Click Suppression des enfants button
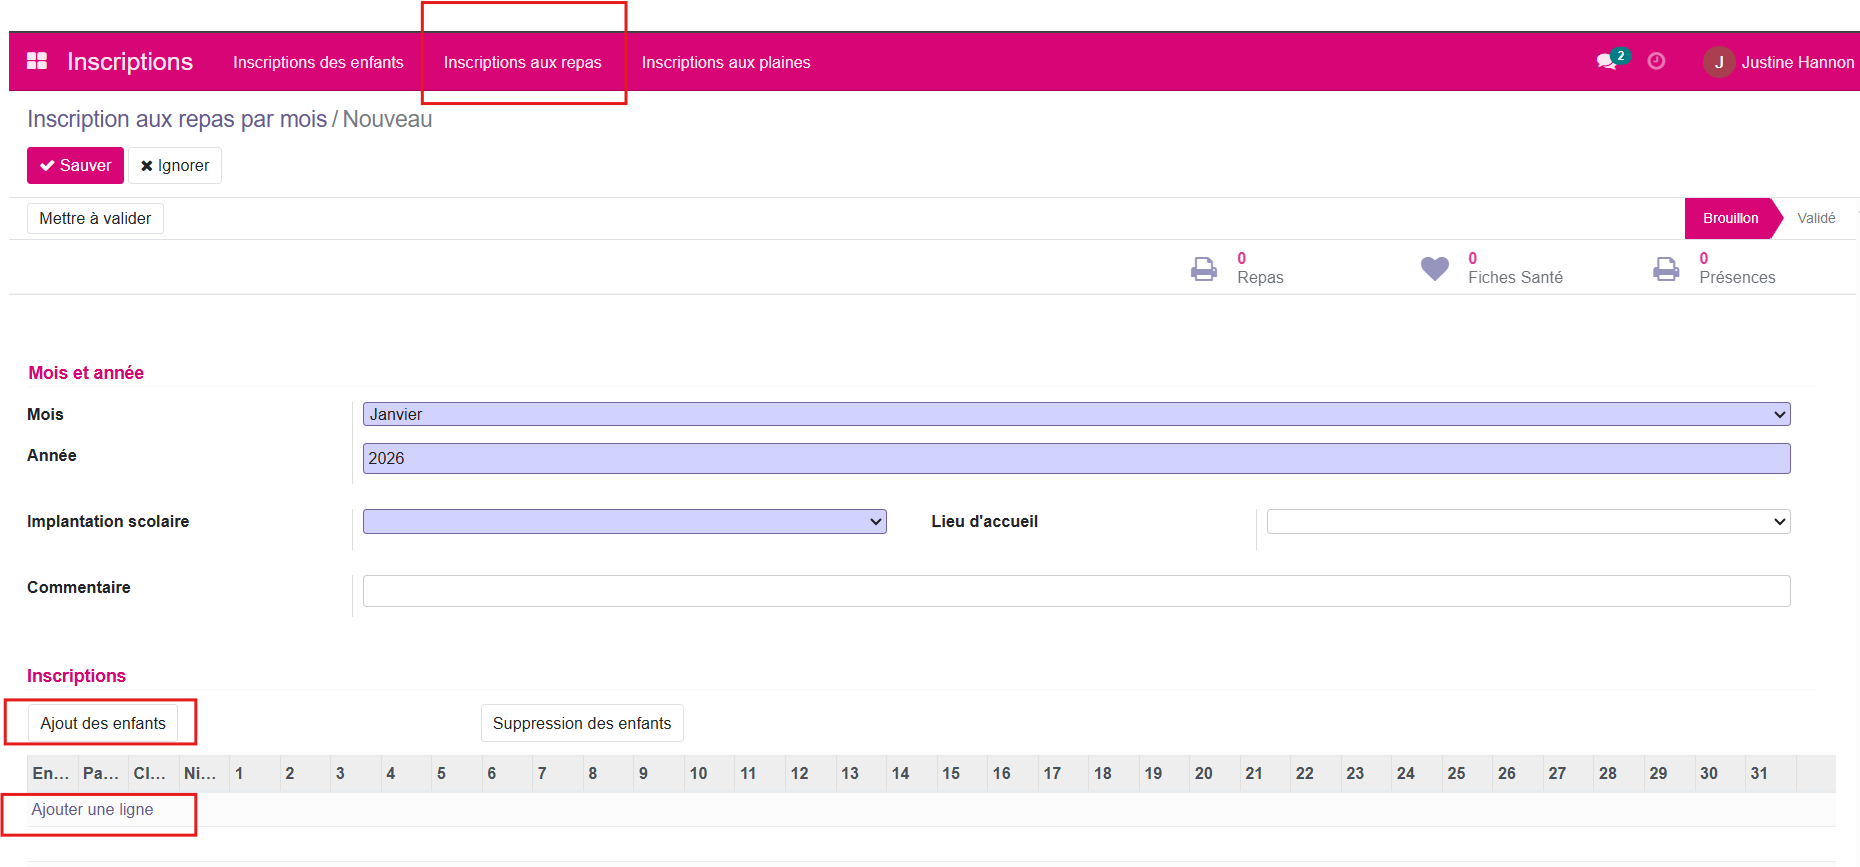The image size is (1860, 867). click(x=582, y=724)
